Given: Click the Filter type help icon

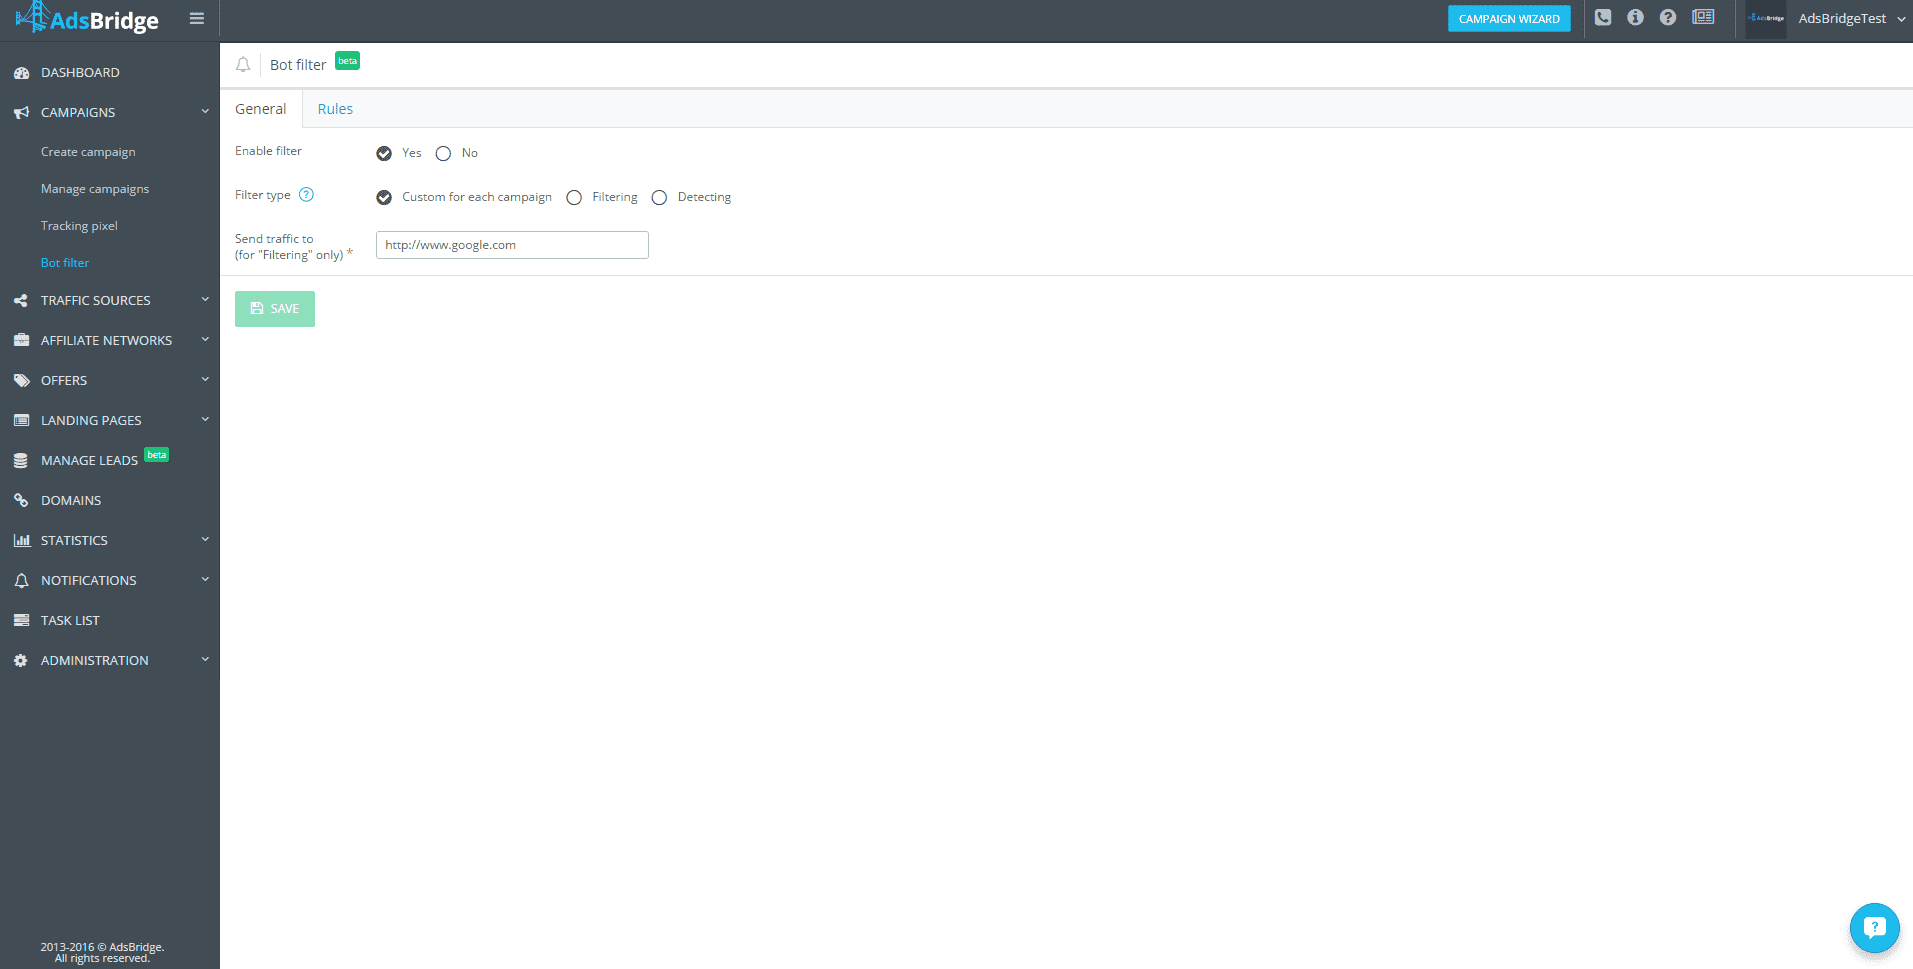Looking at the screenshot, I should 307,195.
